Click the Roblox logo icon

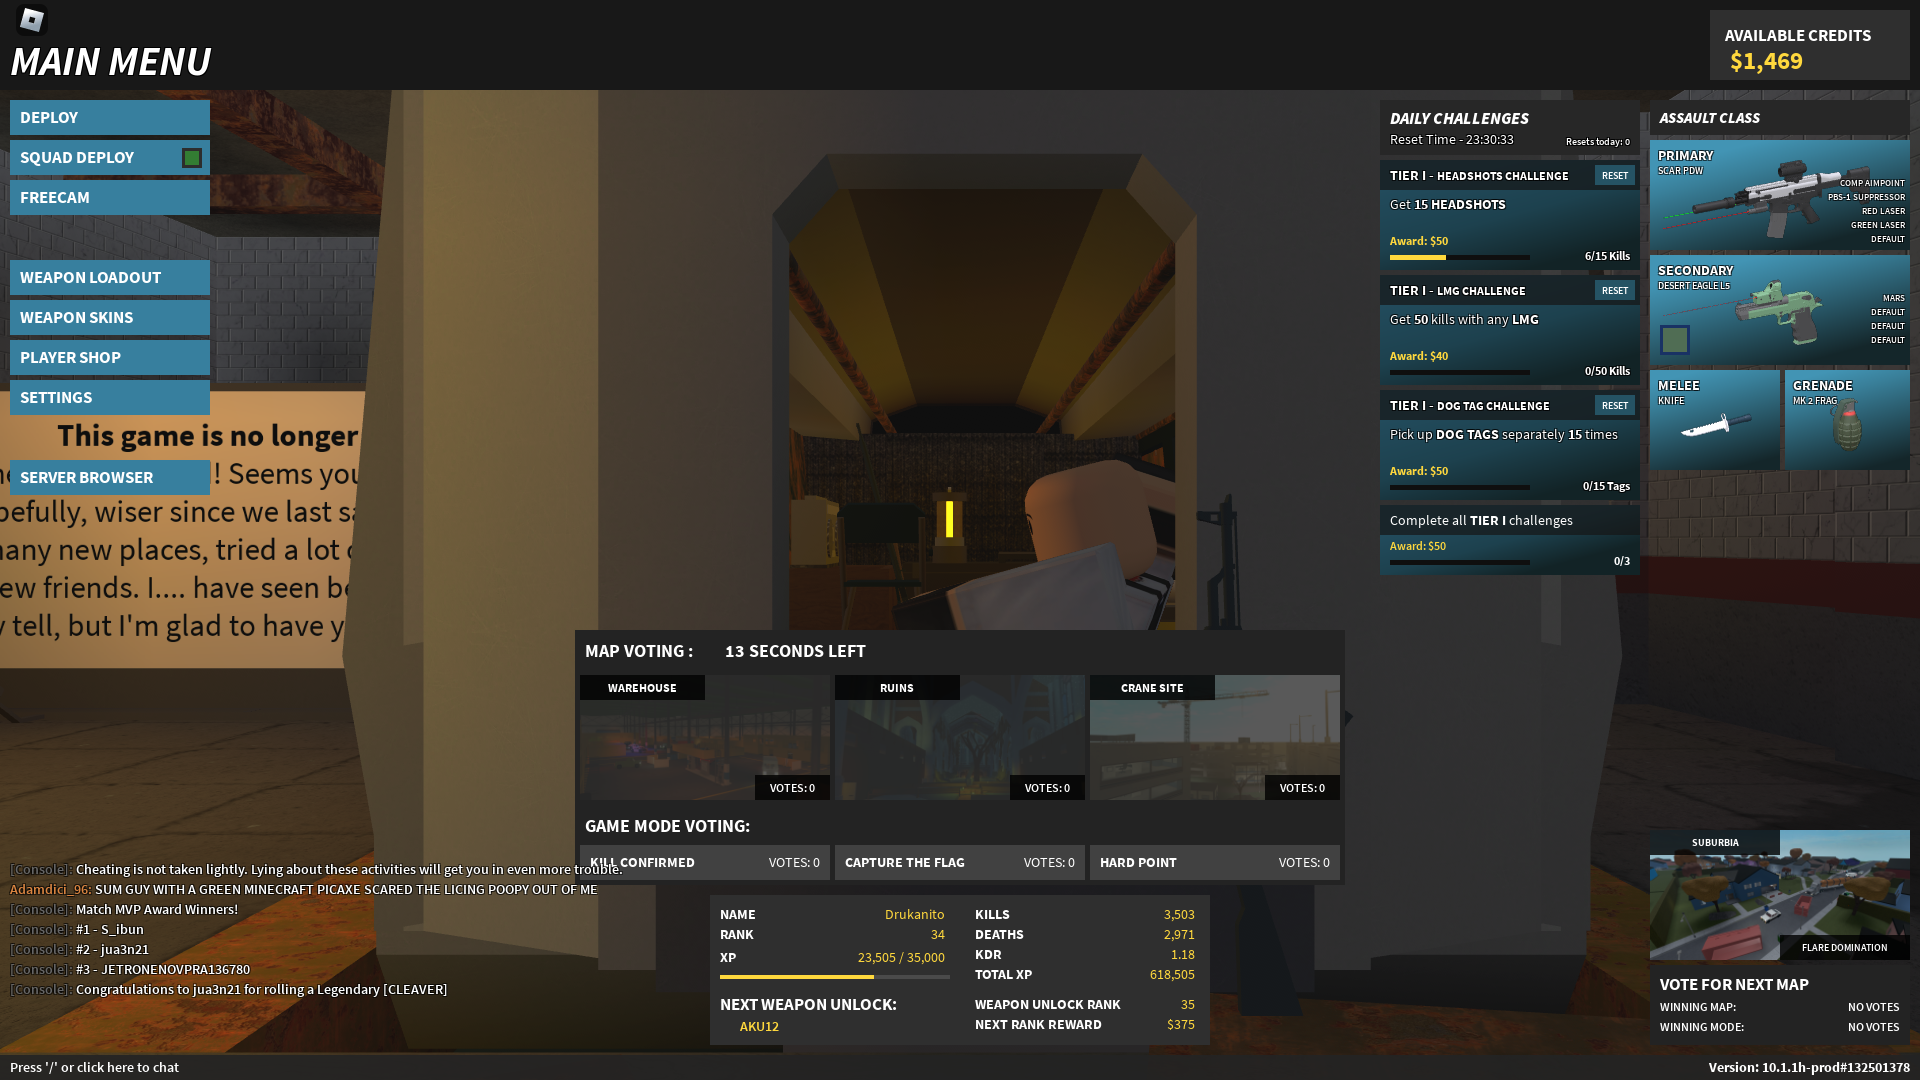coord(32,20)
